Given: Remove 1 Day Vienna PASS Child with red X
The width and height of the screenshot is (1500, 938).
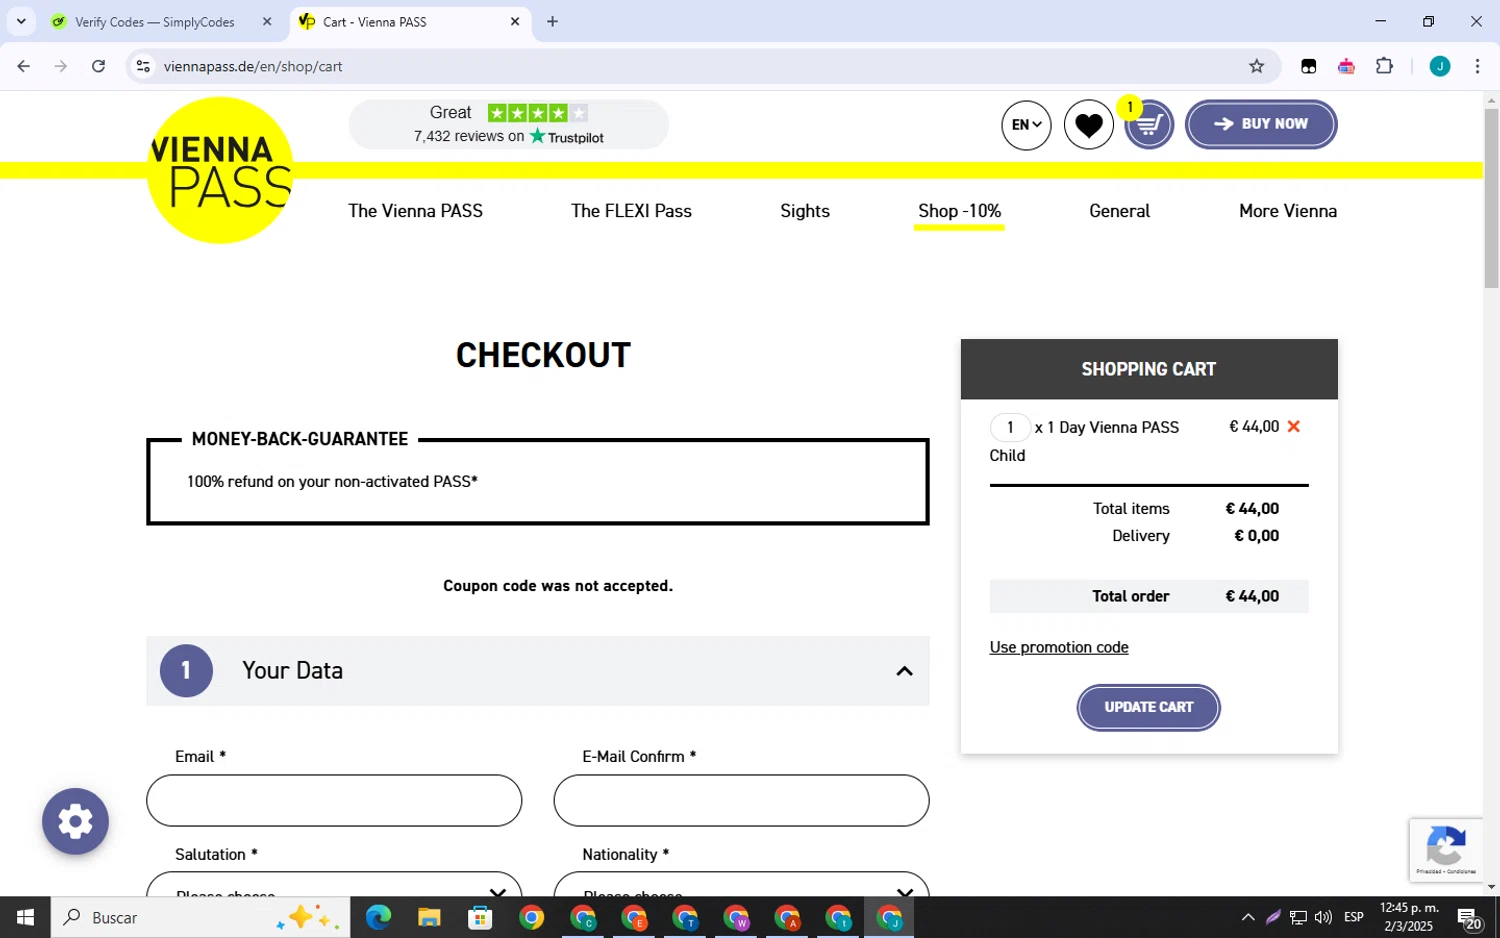Looking at the screenshot, I should click(x=1293, y=427).
